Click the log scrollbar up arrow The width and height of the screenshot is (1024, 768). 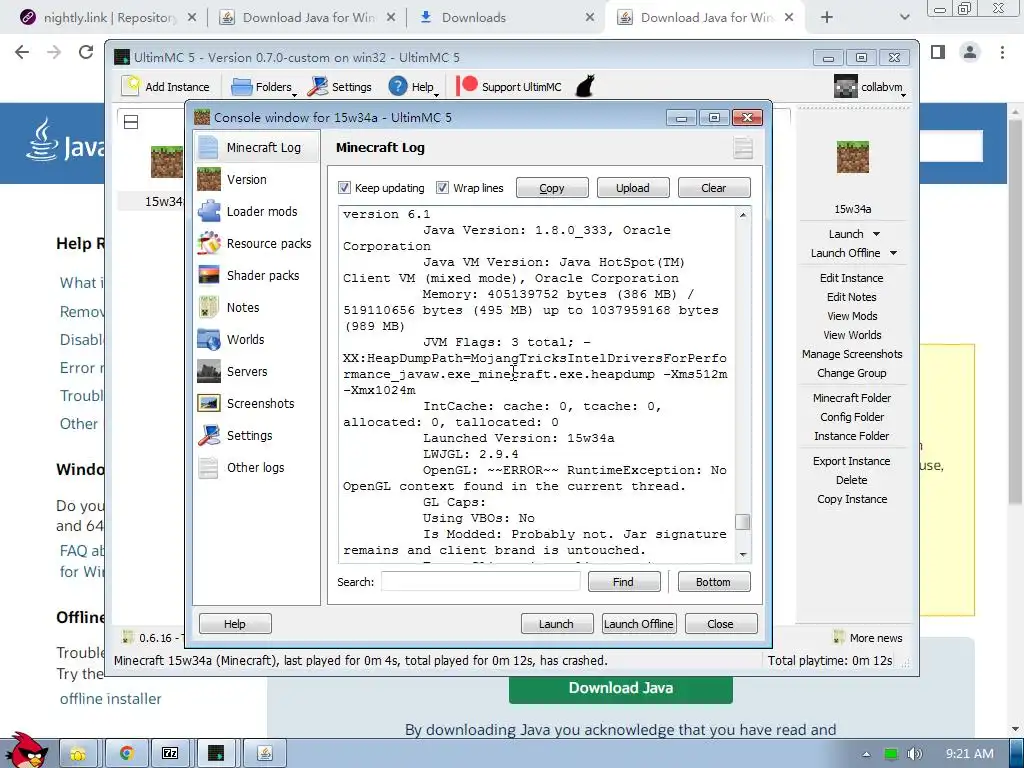(743, 215)
